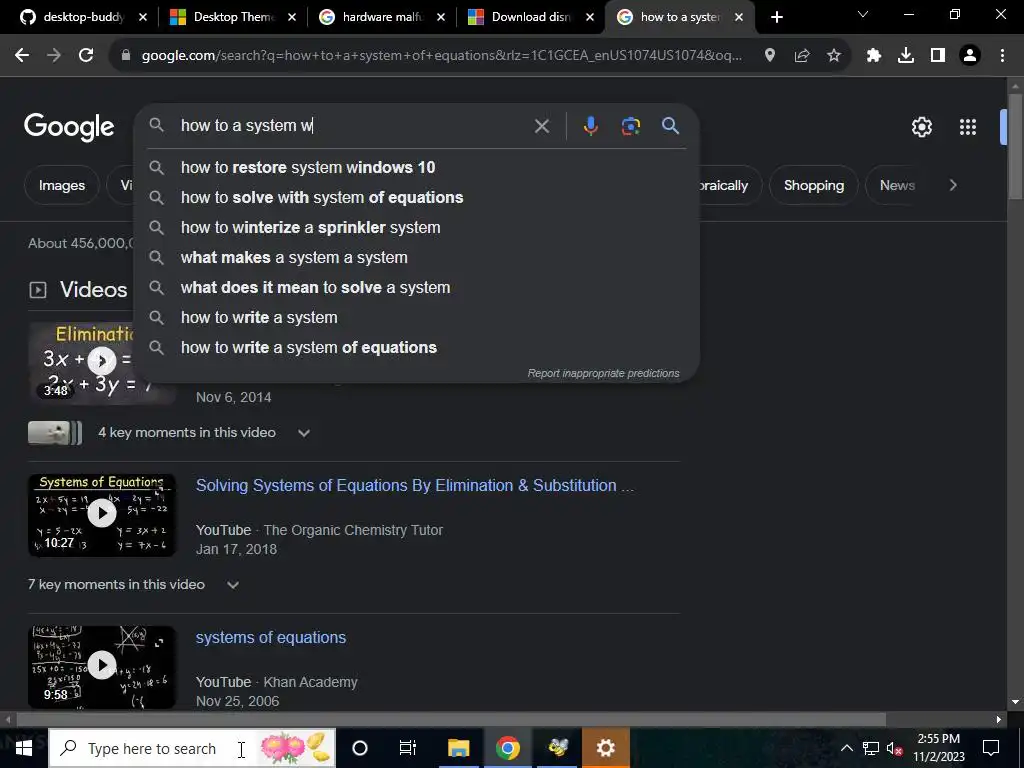
Task: Open Solving Systems of Equations By Elimination video
Action: pos(415,485)
